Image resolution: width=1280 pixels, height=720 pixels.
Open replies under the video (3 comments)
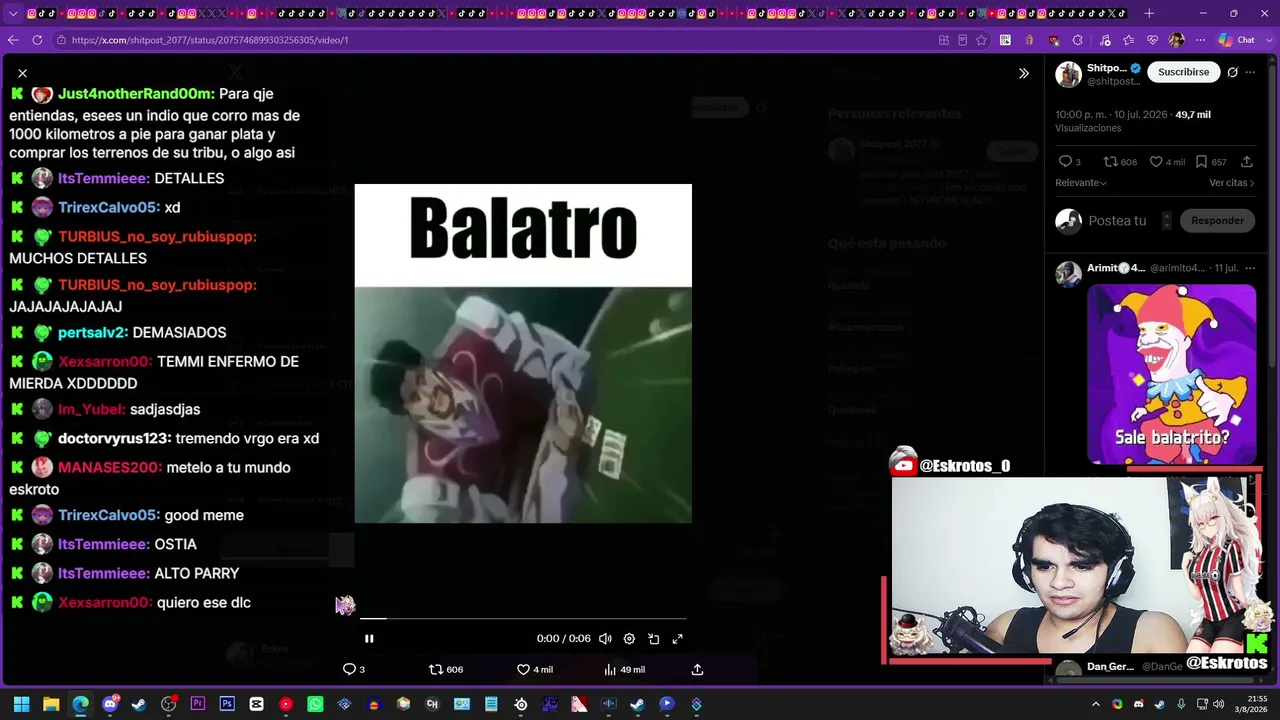pos(354,670)
